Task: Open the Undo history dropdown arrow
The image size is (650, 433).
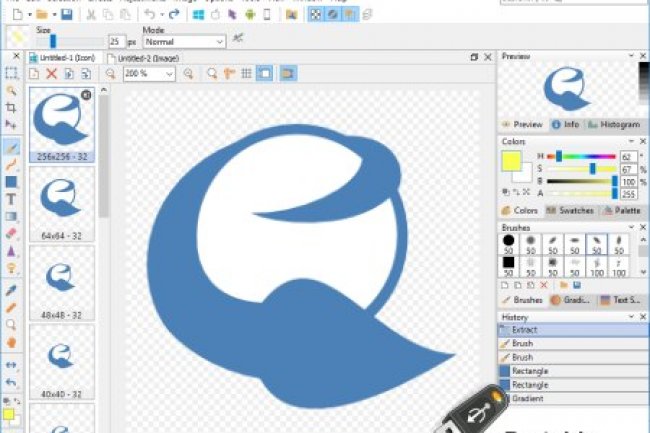Action: (162, 15)
